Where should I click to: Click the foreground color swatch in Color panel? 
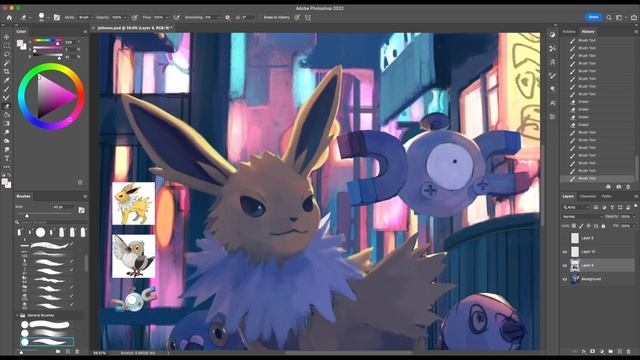[x=19, y=43]
